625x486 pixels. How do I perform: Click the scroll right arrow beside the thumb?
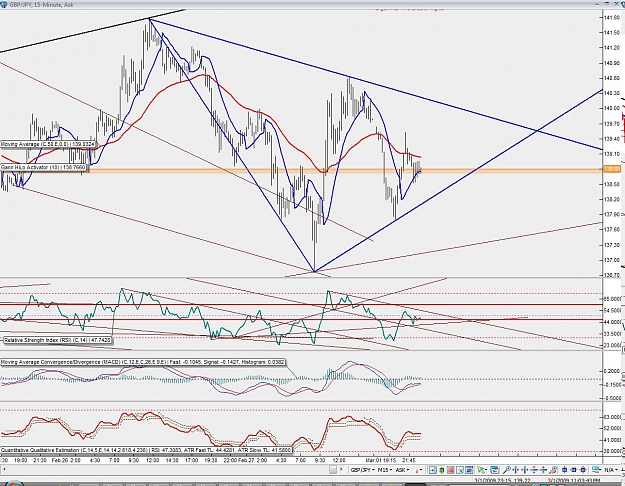[341, 470]
